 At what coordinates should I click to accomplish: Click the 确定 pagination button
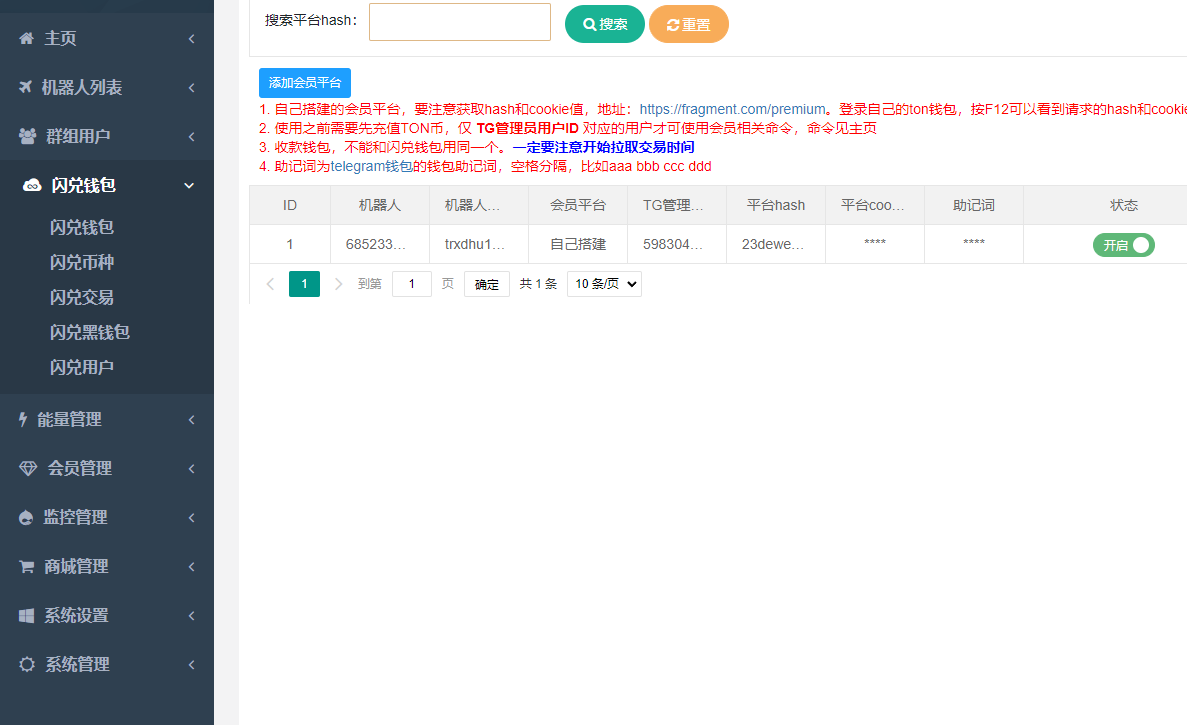pyautogui.click(x=487, y=284)
